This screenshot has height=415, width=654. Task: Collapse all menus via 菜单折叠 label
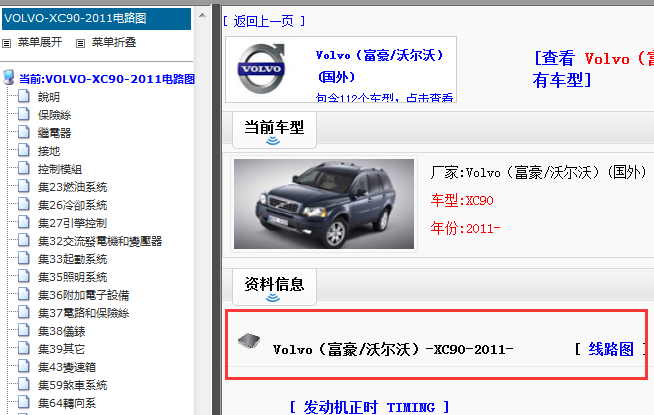point(114,42)
